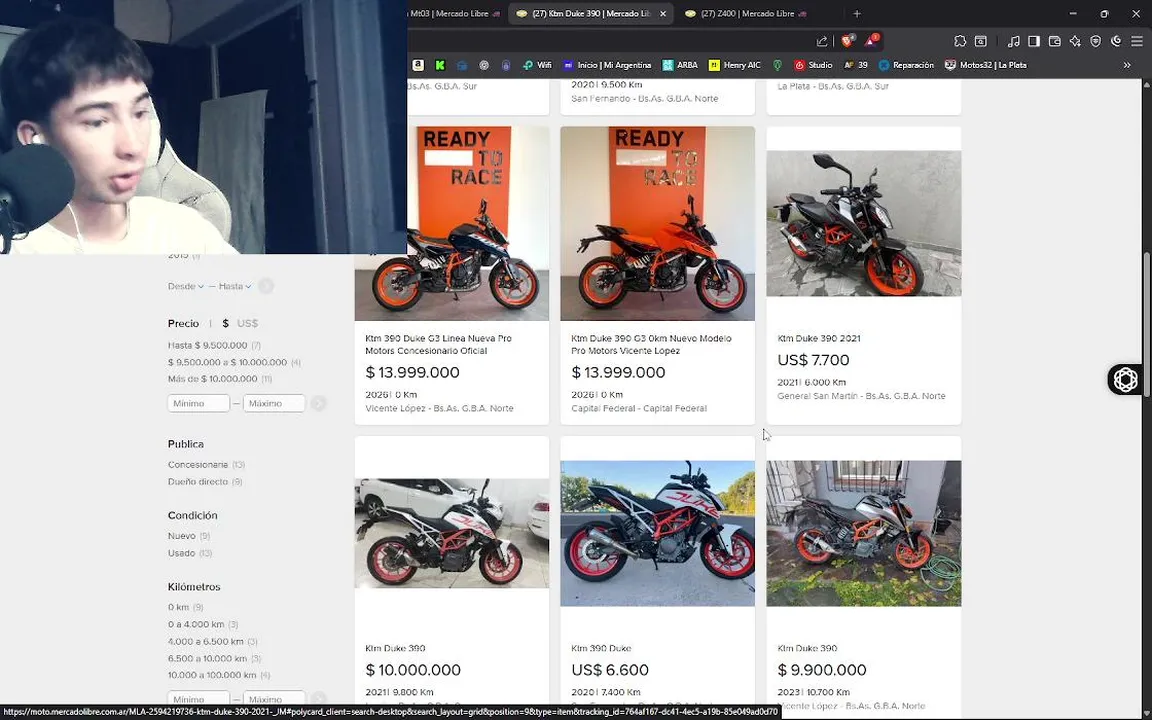
Task: Click the Mínimo price input field
Action: 198,403
